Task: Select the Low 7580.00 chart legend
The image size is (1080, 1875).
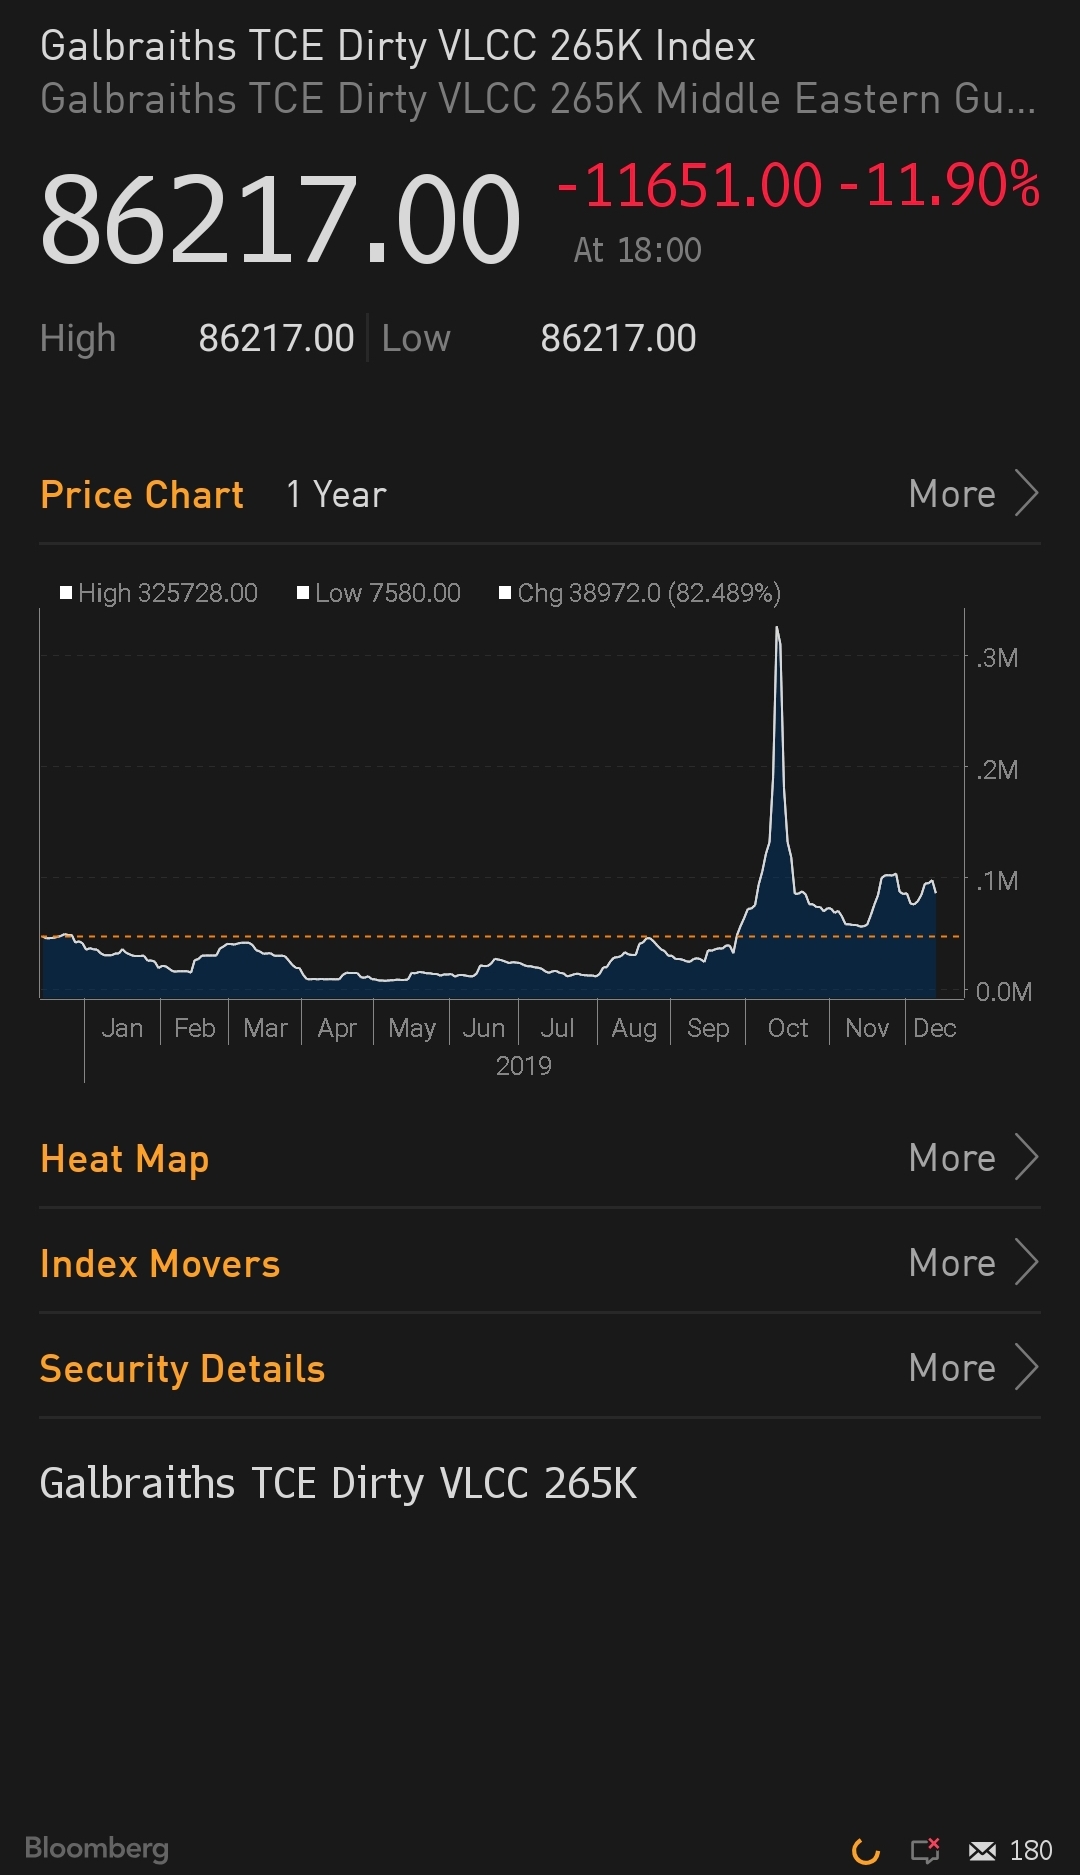Action: (379, 593)
